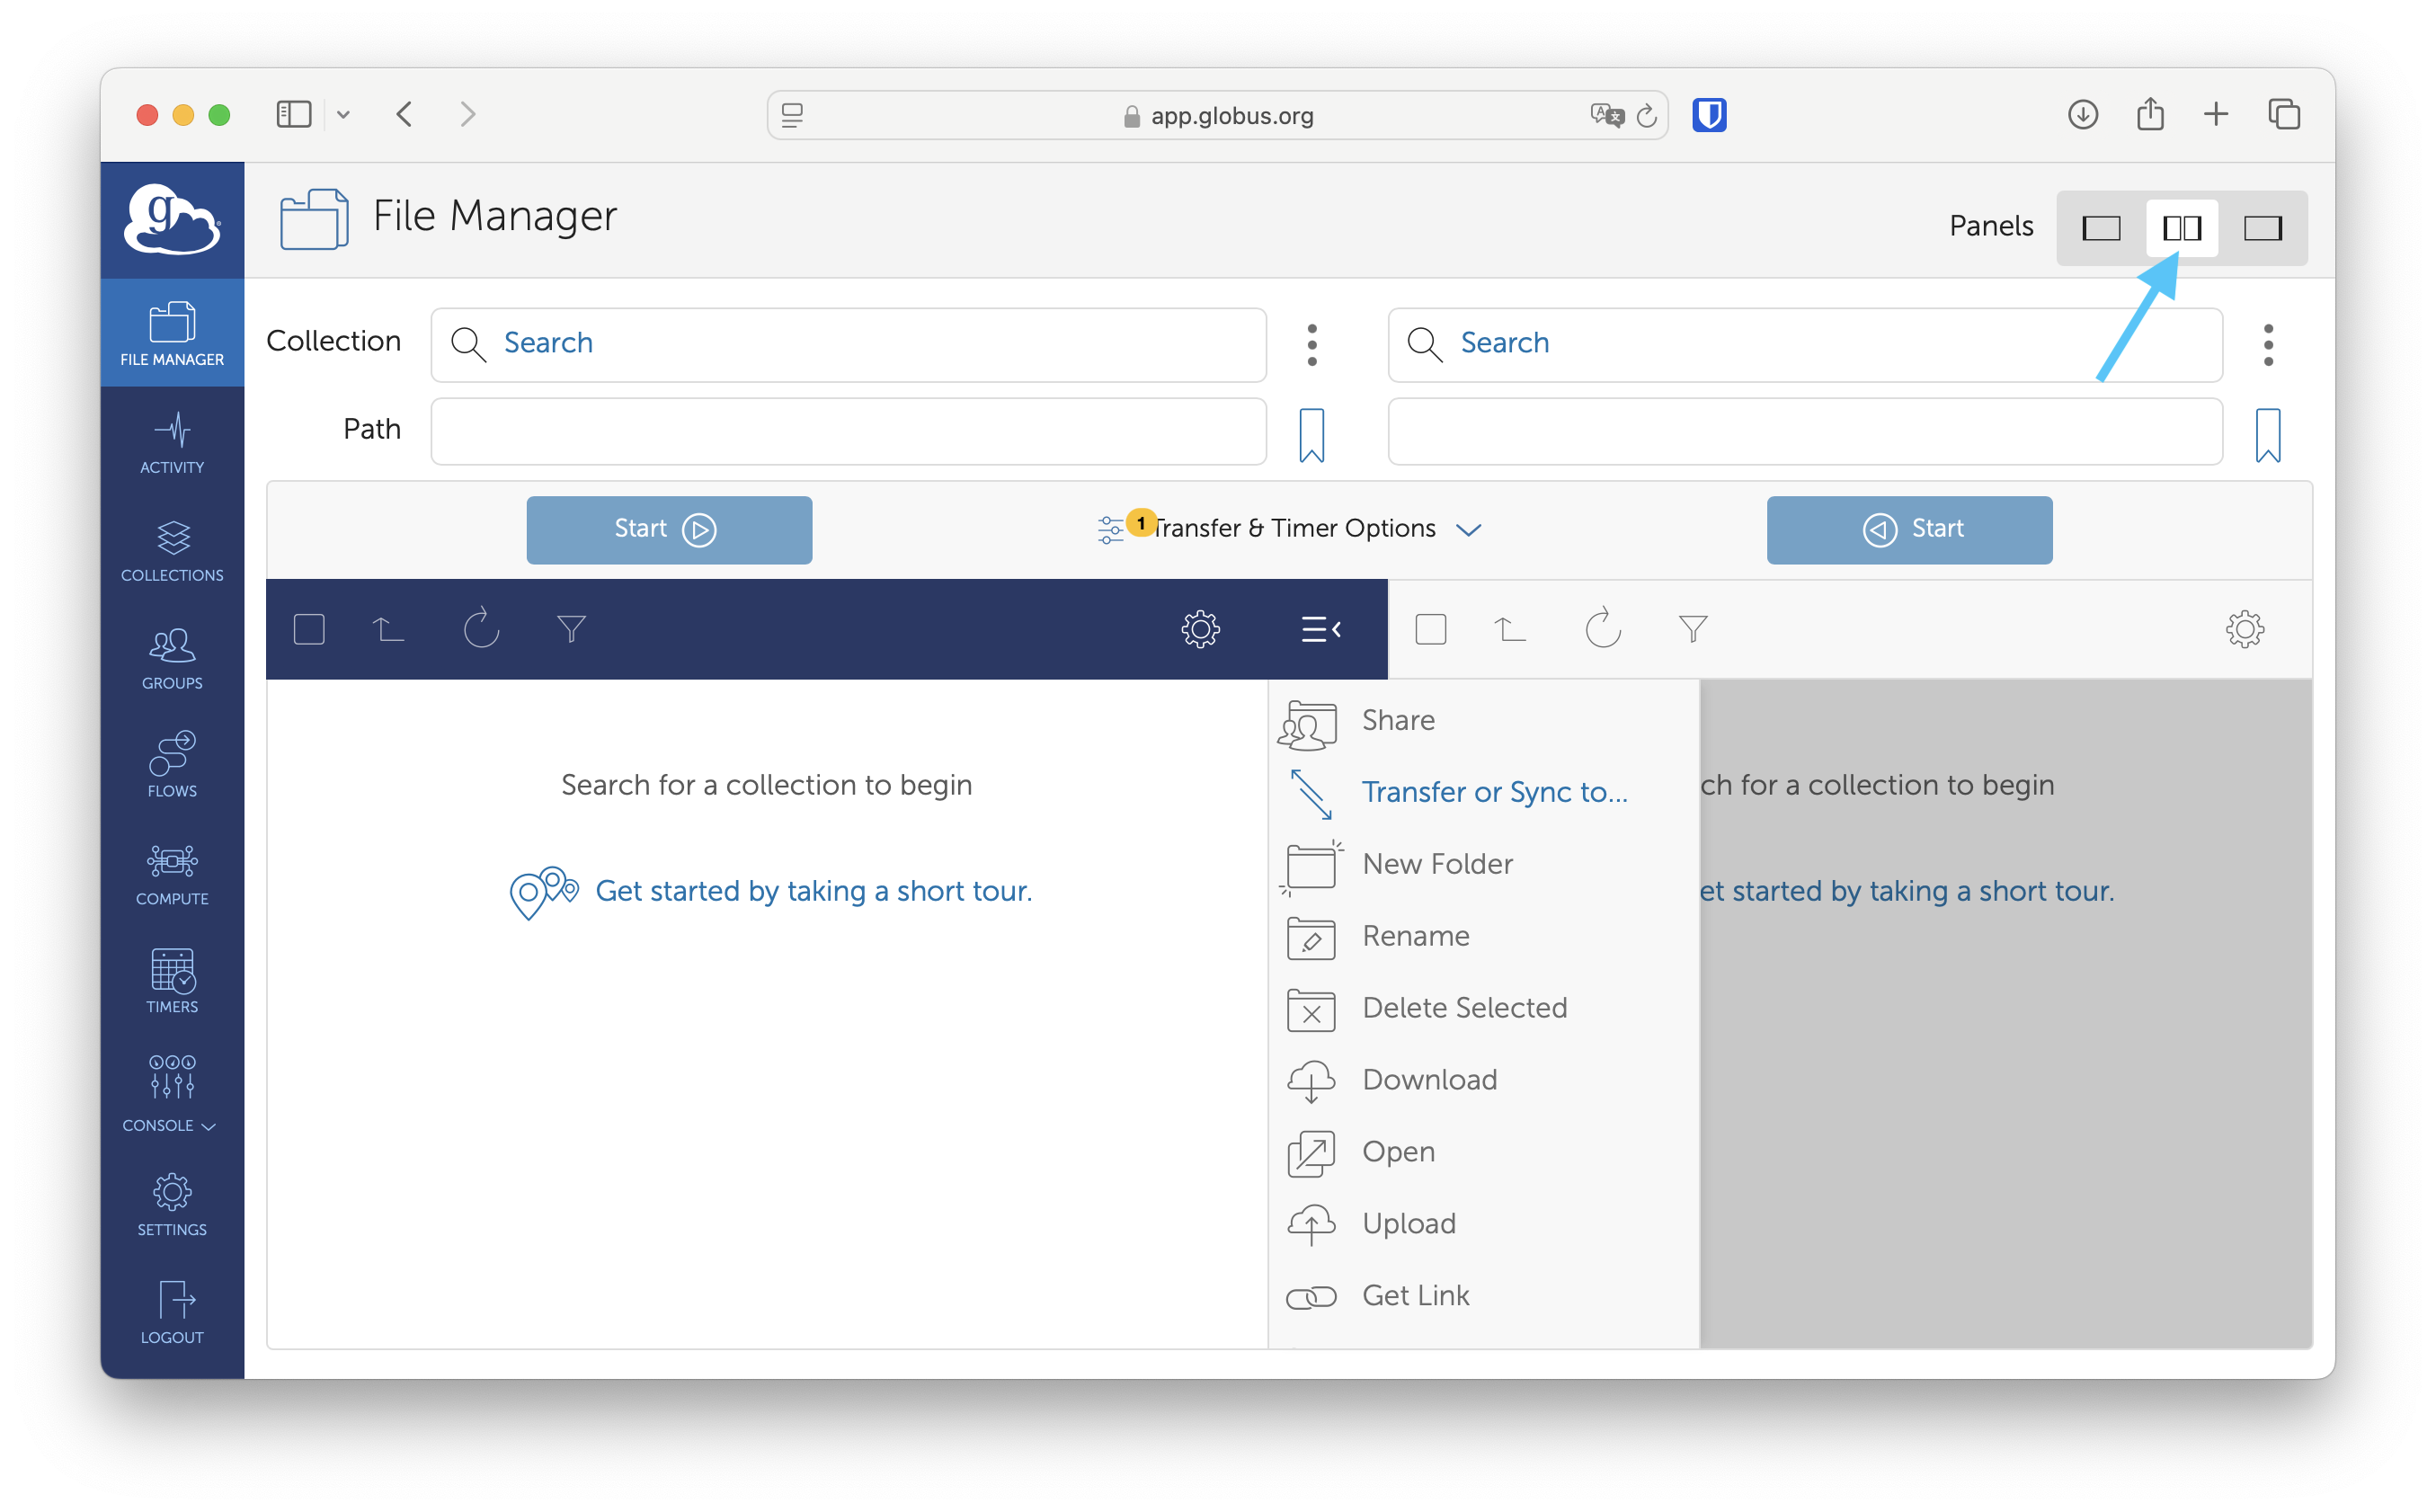Select the third Panels layout option

2262,228
